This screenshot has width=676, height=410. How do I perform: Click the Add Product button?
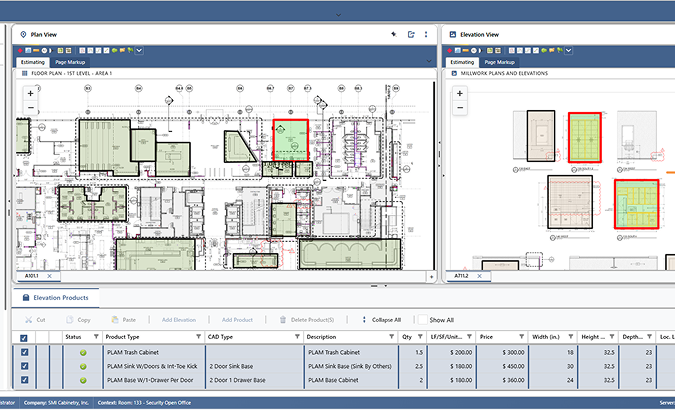tap(237, 320)
